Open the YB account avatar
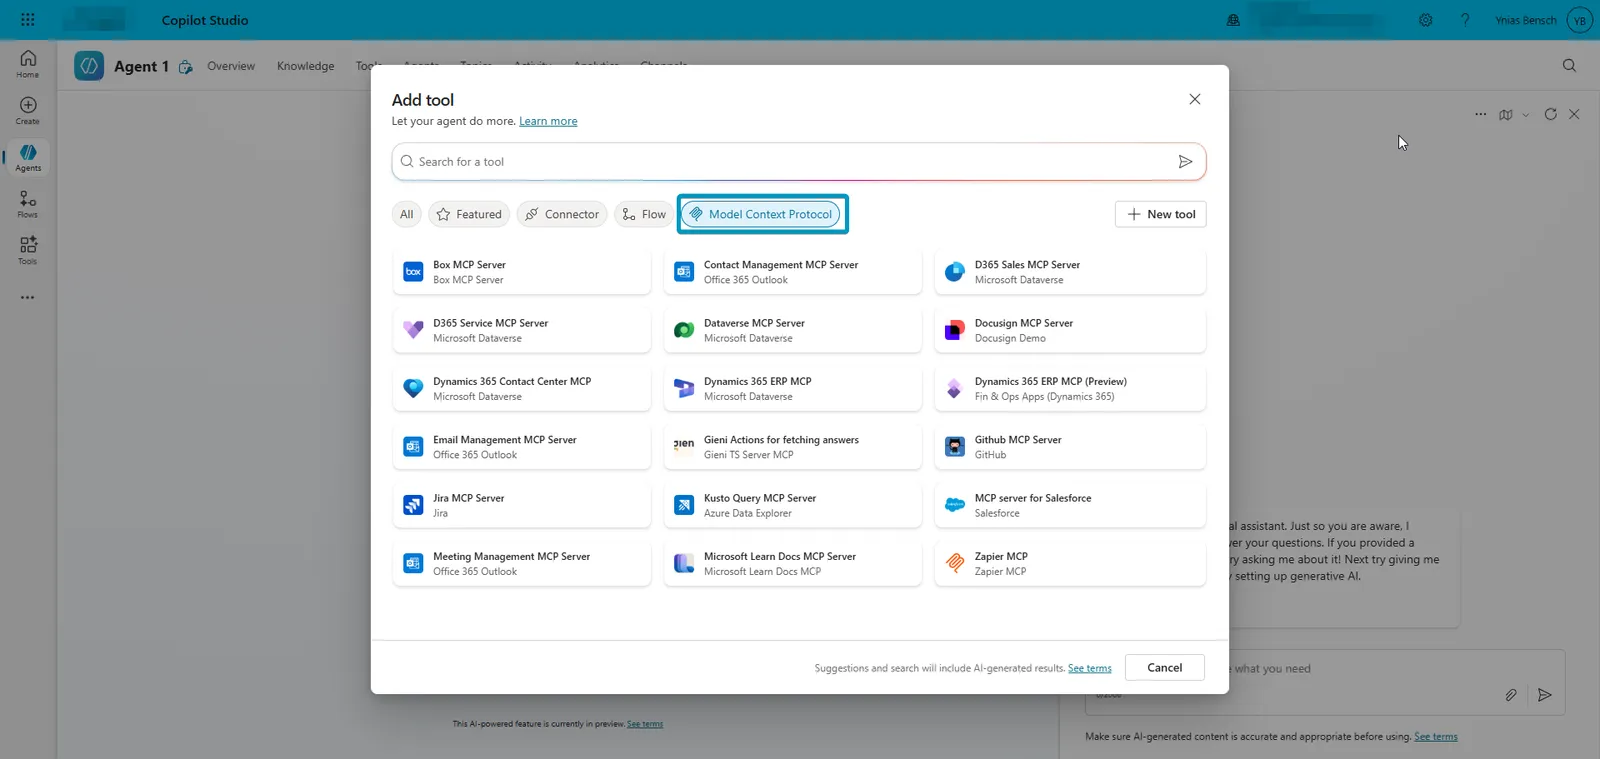1600x759 pixels. [x=1580, y=20]
